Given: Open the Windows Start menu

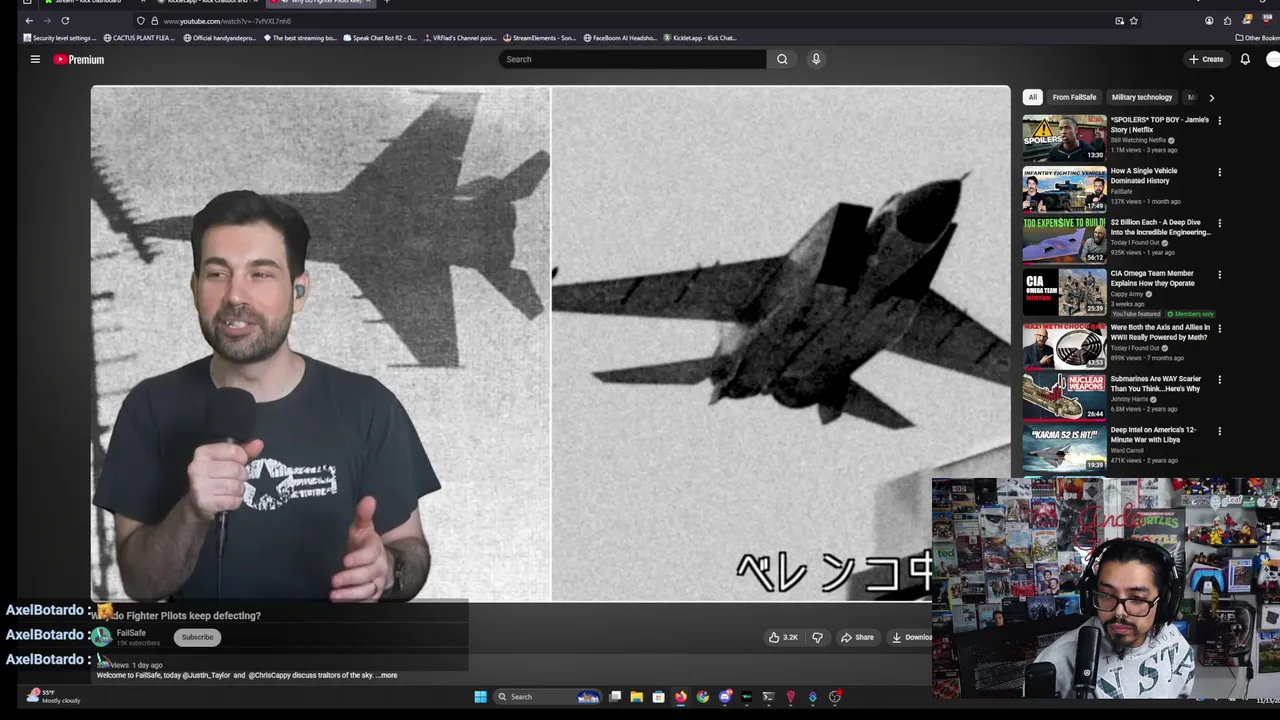Looking at the screenshot, I should pyautogui.click(x=480, y=697).
